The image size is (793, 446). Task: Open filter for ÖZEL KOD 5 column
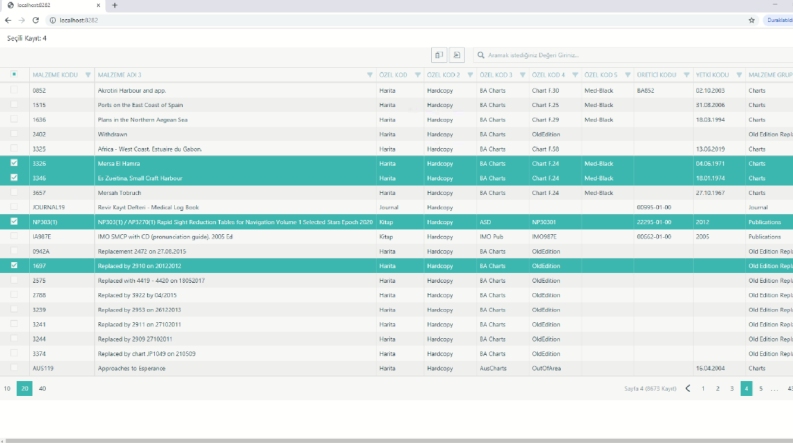[628, 75]
